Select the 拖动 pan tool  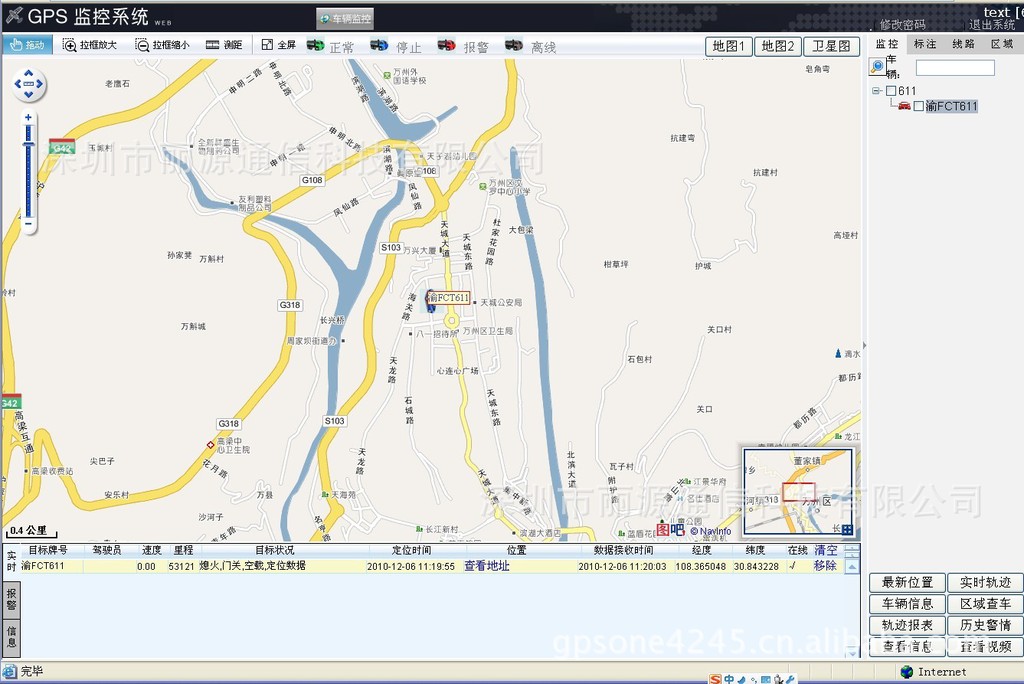pyautogui.click(x=27, y=45)
